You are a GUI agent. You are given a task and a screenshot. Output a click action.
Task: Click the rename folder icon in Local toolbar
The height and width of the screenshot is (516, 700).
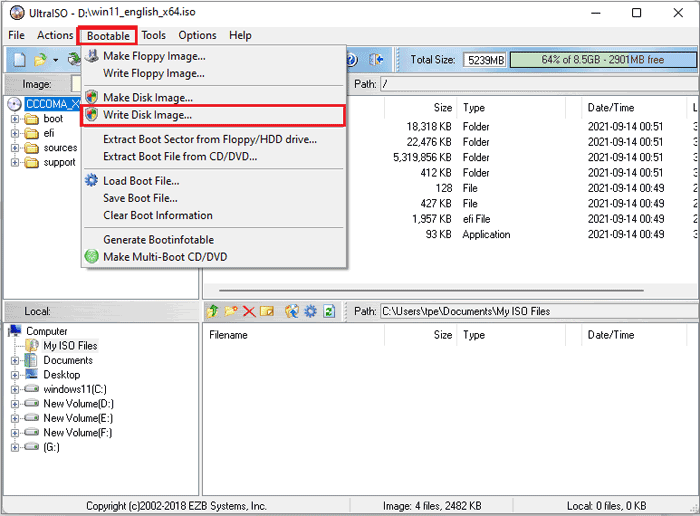[267, 311]
